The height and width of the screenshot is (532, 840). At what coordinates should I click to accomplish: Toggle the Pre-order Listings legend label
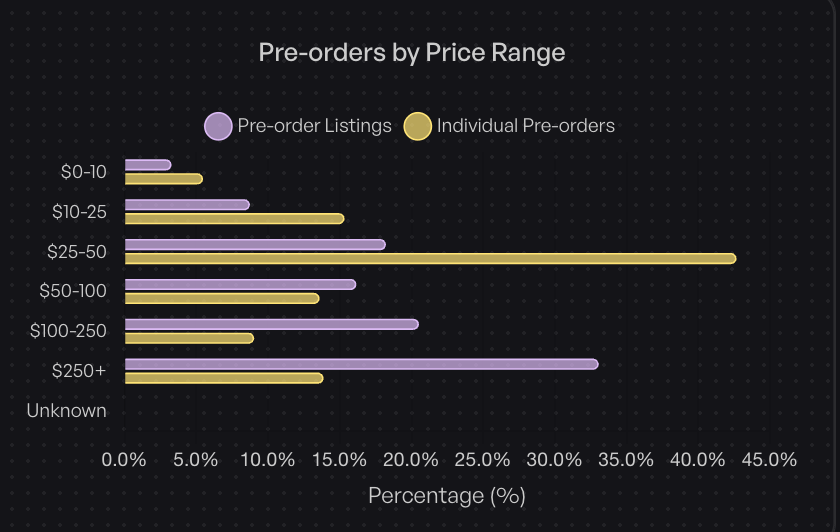click(314, 126)
